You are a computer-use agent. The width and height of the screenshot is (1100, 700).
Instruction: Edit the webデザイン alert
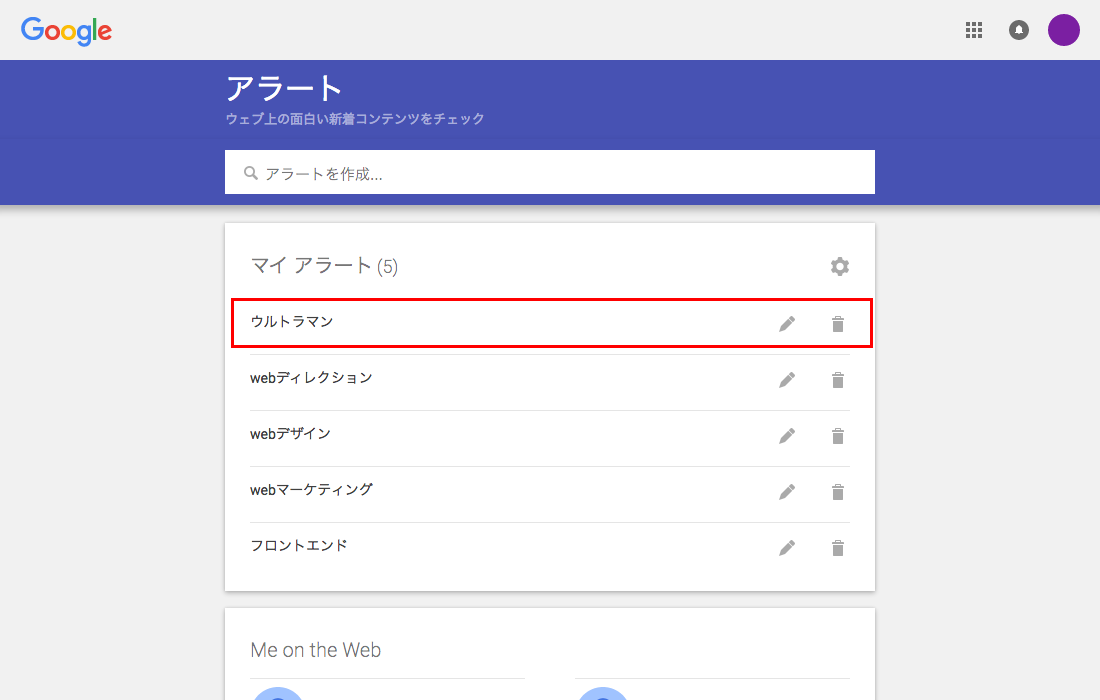coord(787,436)
